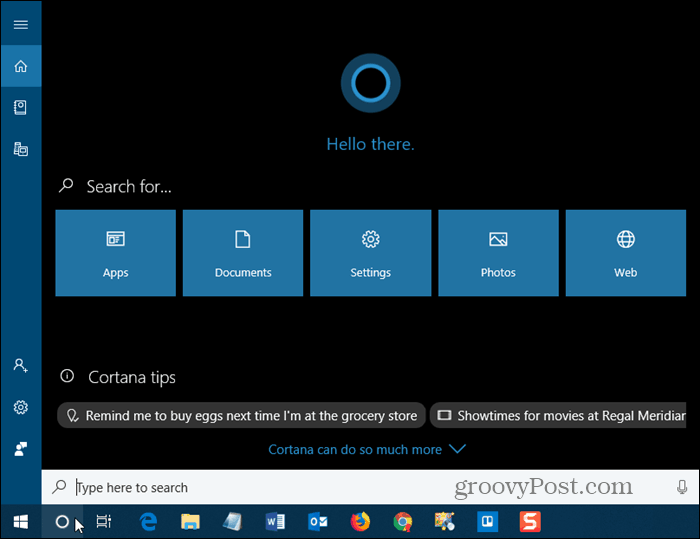Open the Windows Start menu
Screen dimensions: 700x539
coord(21,522)
